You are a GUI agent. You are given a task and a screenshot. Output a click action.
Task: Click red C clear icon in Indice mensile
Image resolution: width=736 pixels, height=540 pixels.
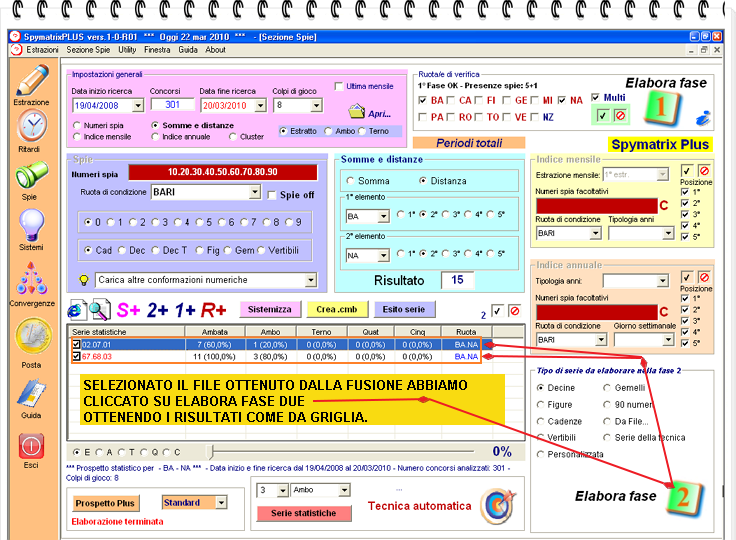click(663, 206)
